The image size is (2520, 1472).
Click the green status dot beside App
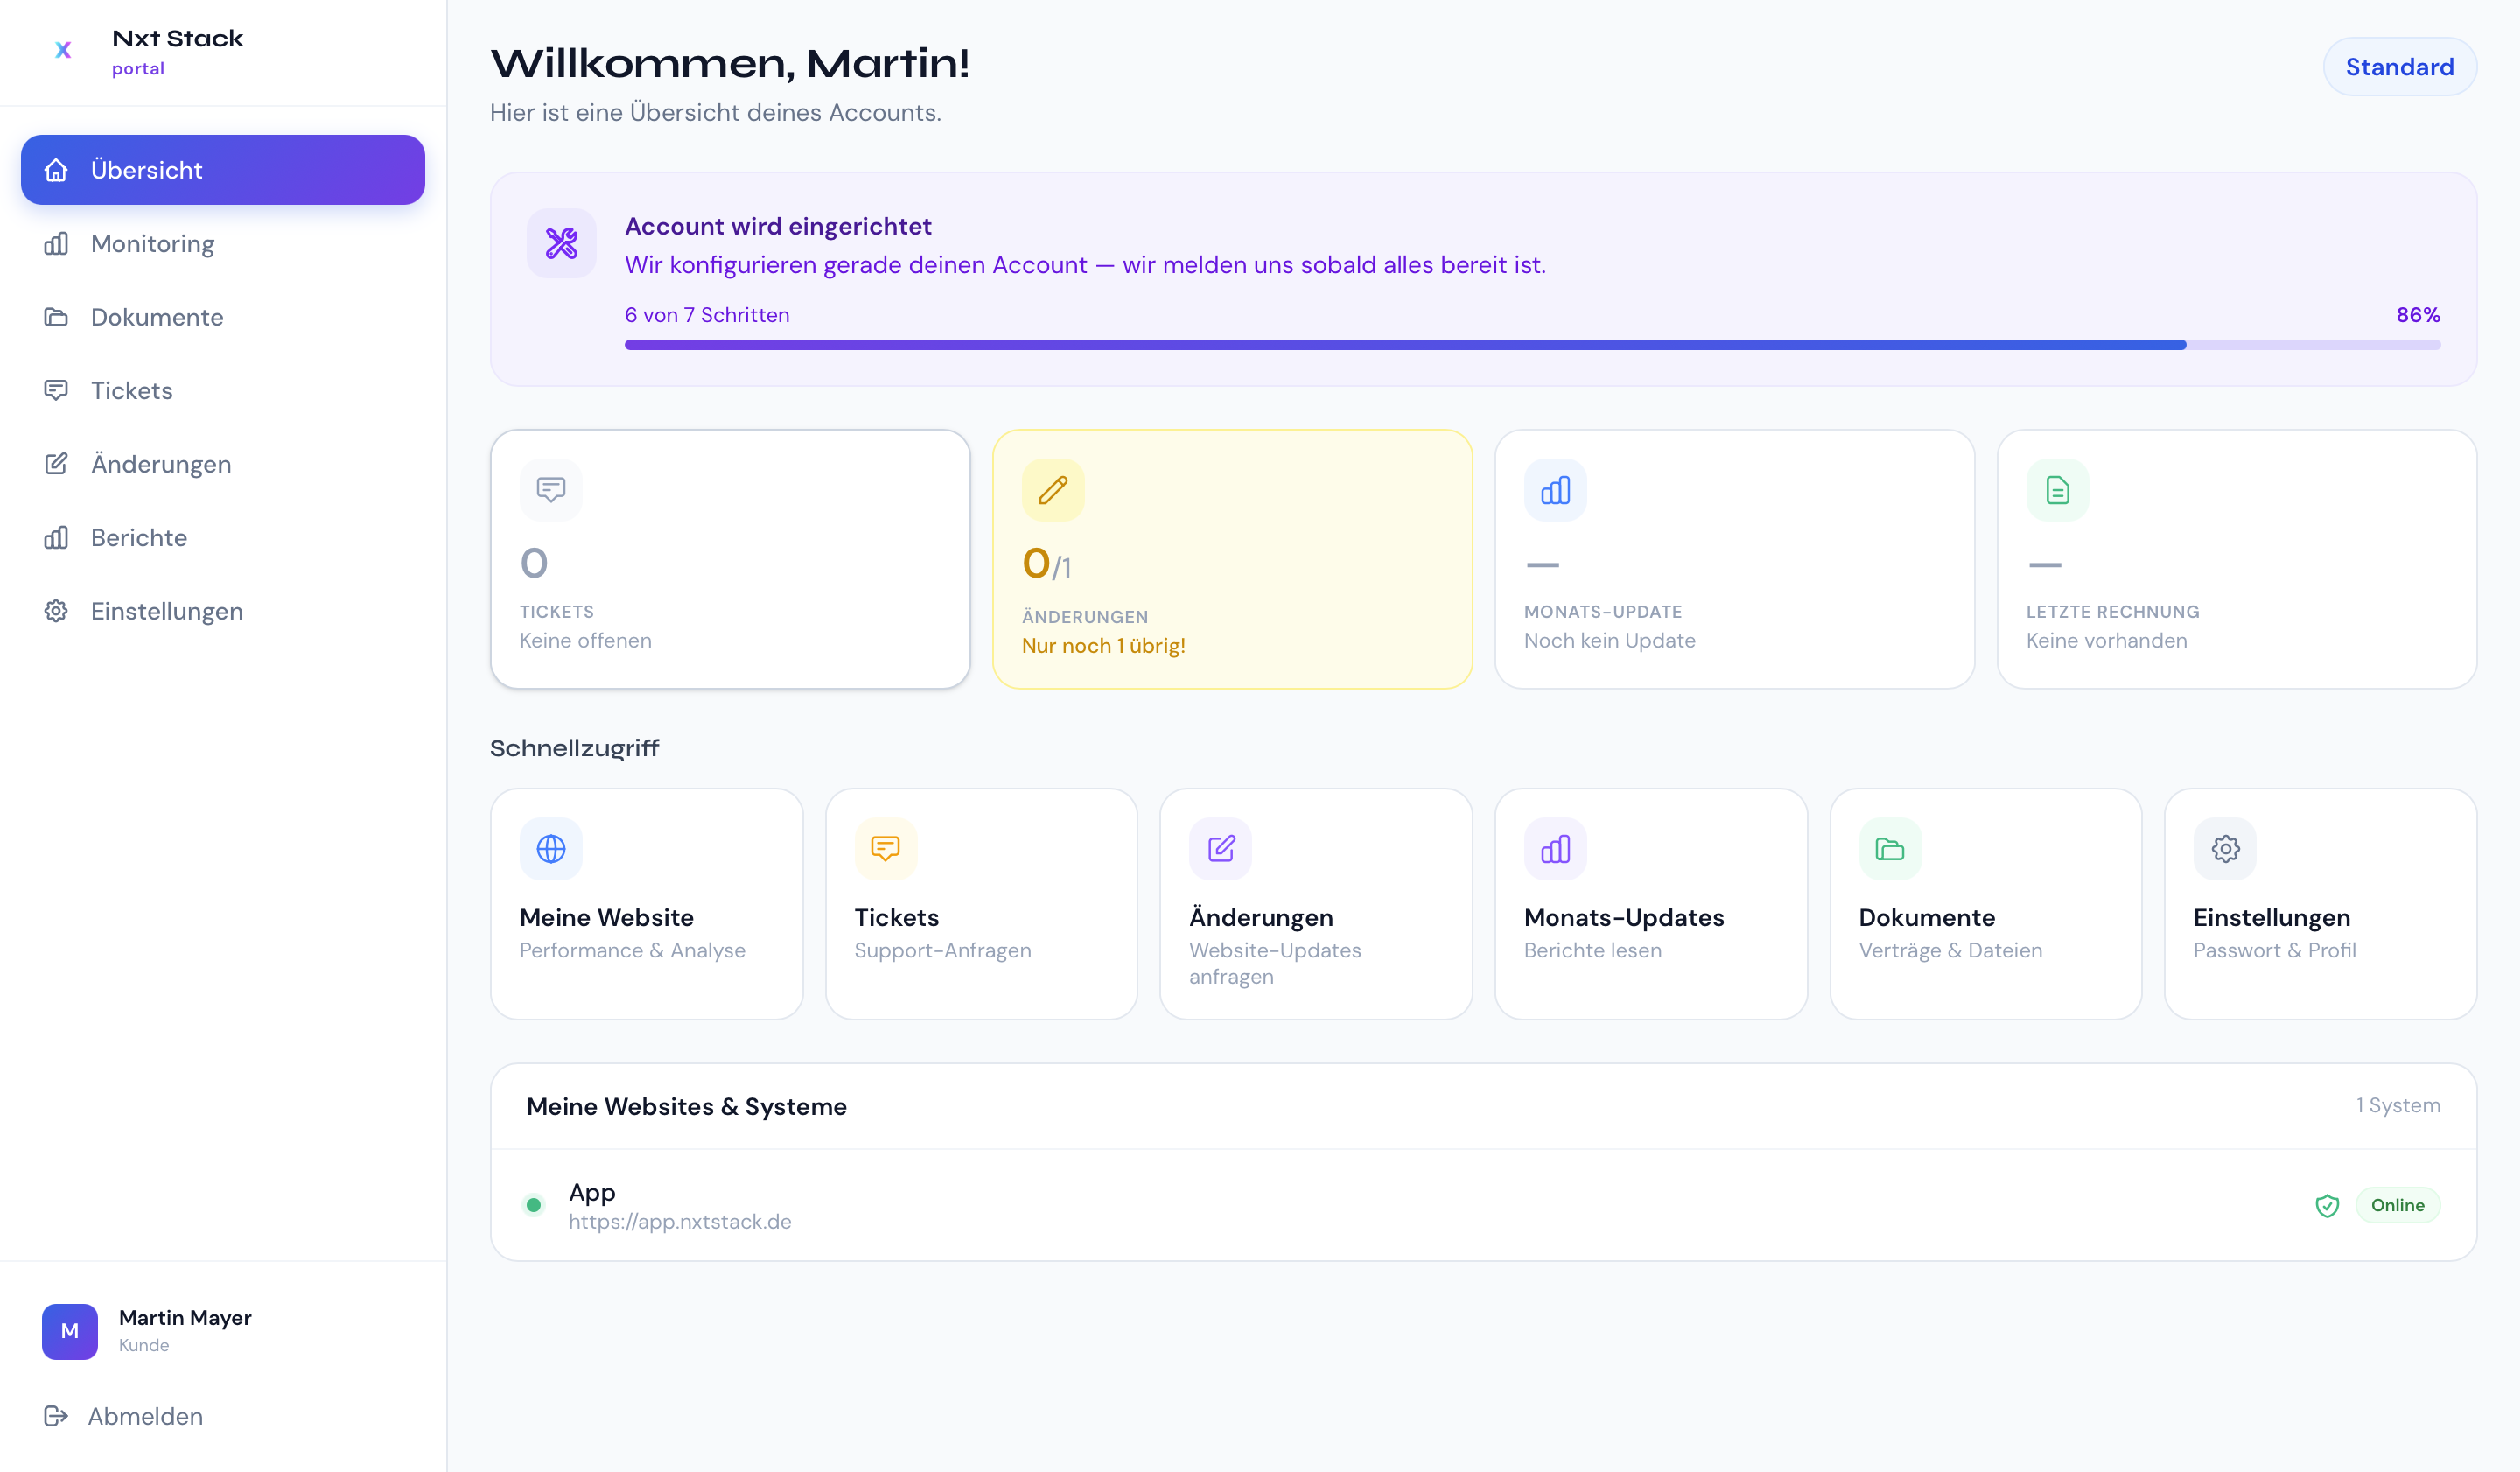tap(534, 1205)
